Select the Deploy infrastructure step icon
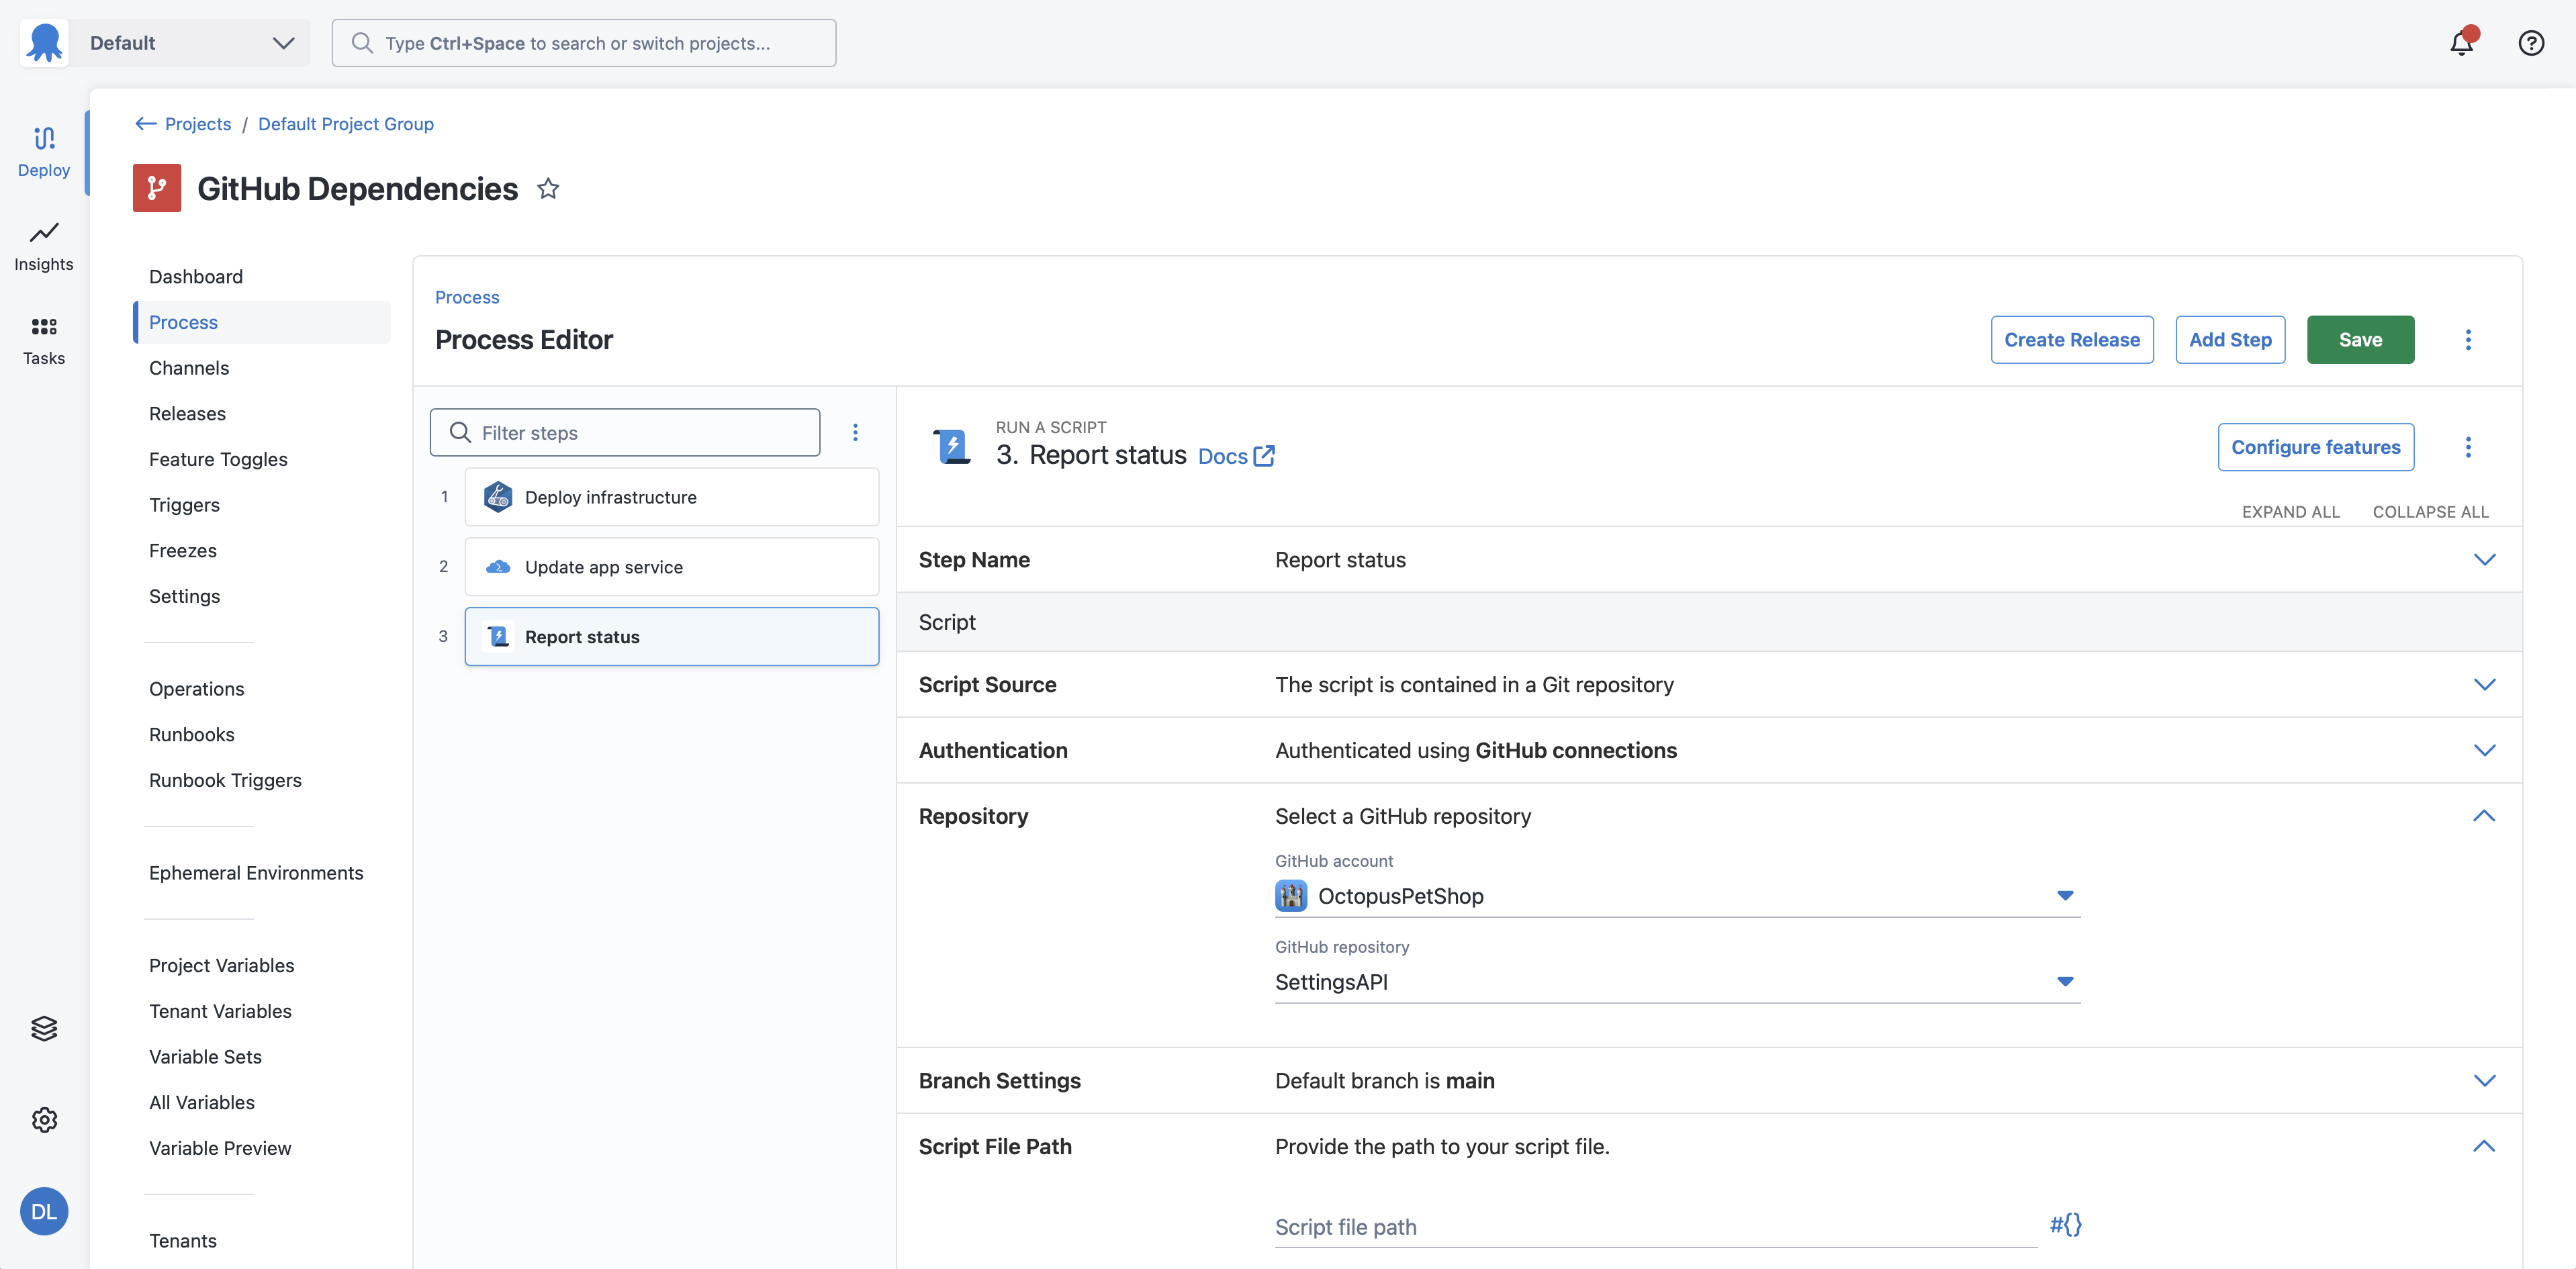 pos(497,496)
